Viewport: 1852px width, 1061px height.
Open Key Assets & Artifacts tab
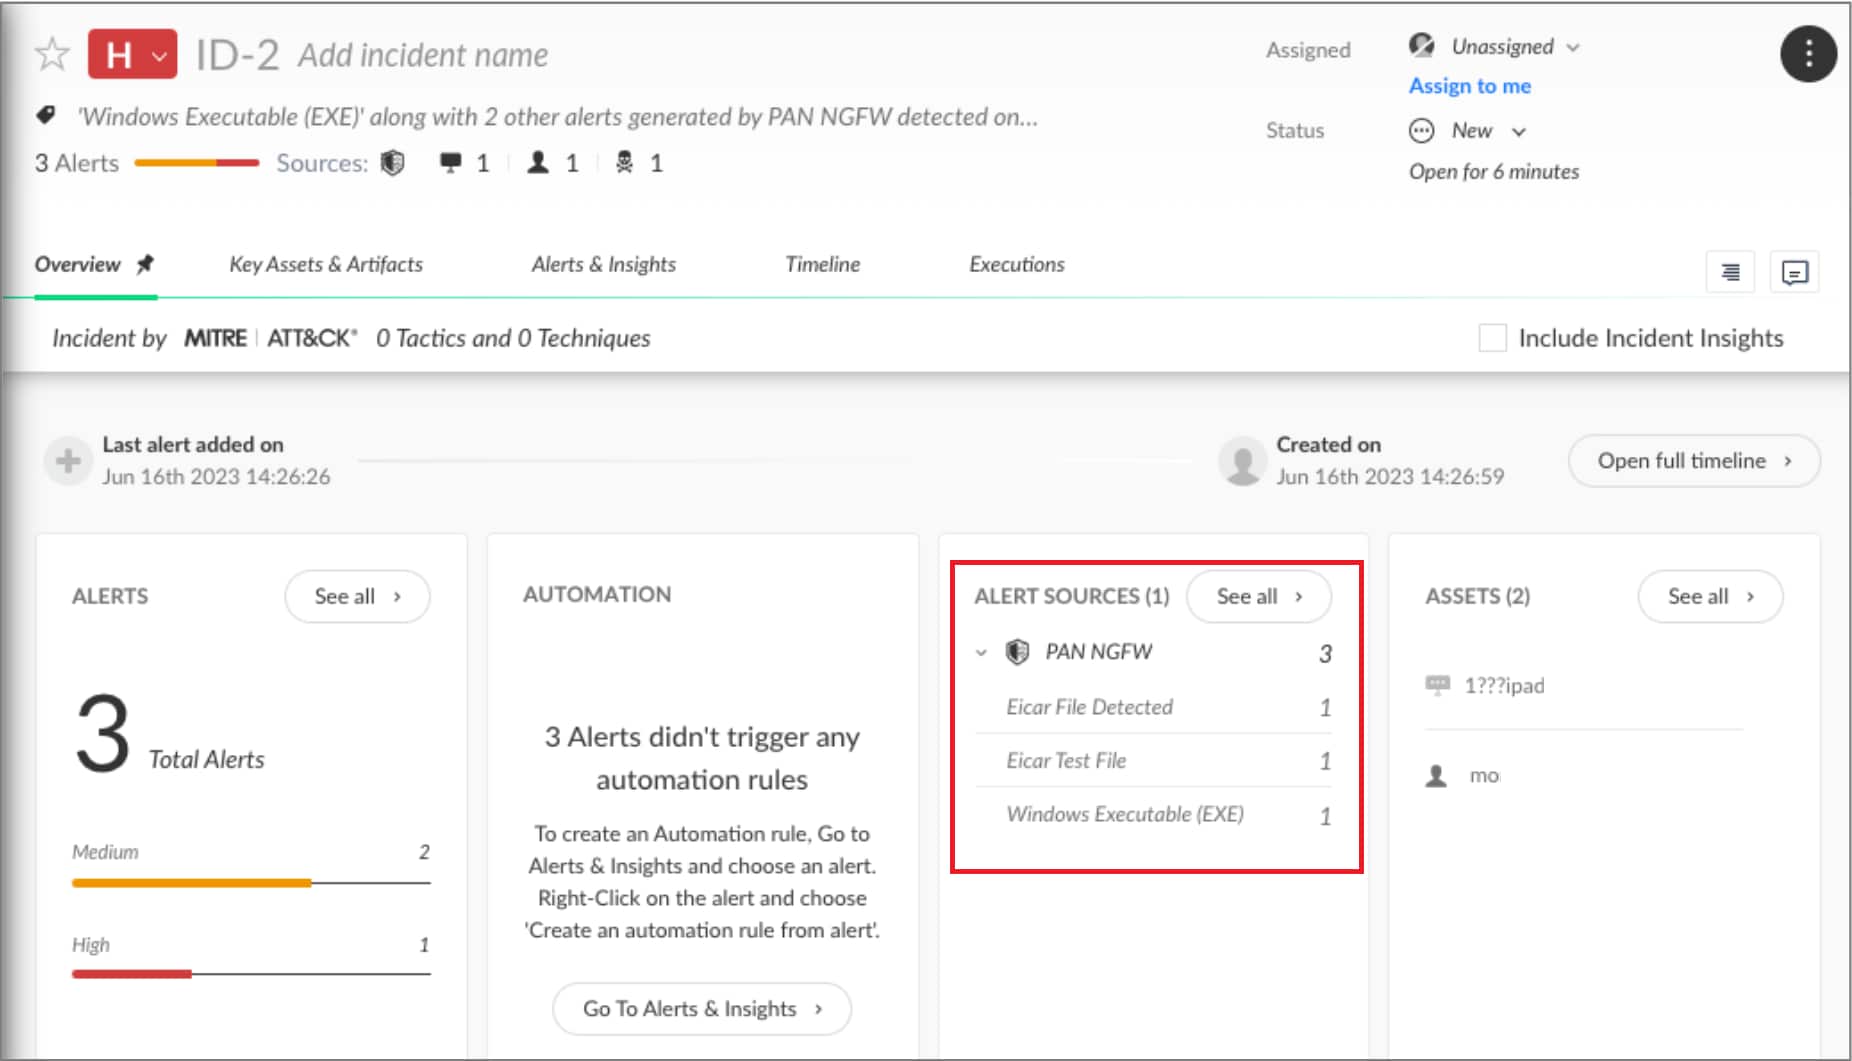[x=326, y=264]
